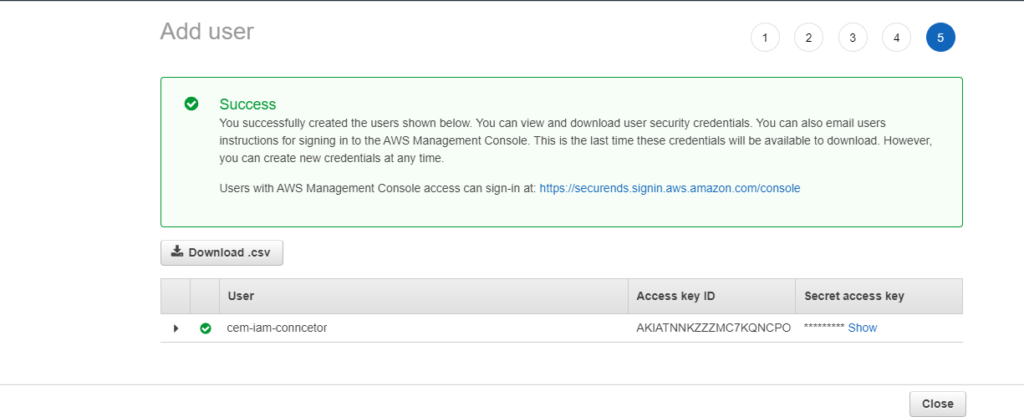The image size is (1024, 417).
Task: Close the Add user dialog
Action: pyautogui.click(x=937, y=403)
